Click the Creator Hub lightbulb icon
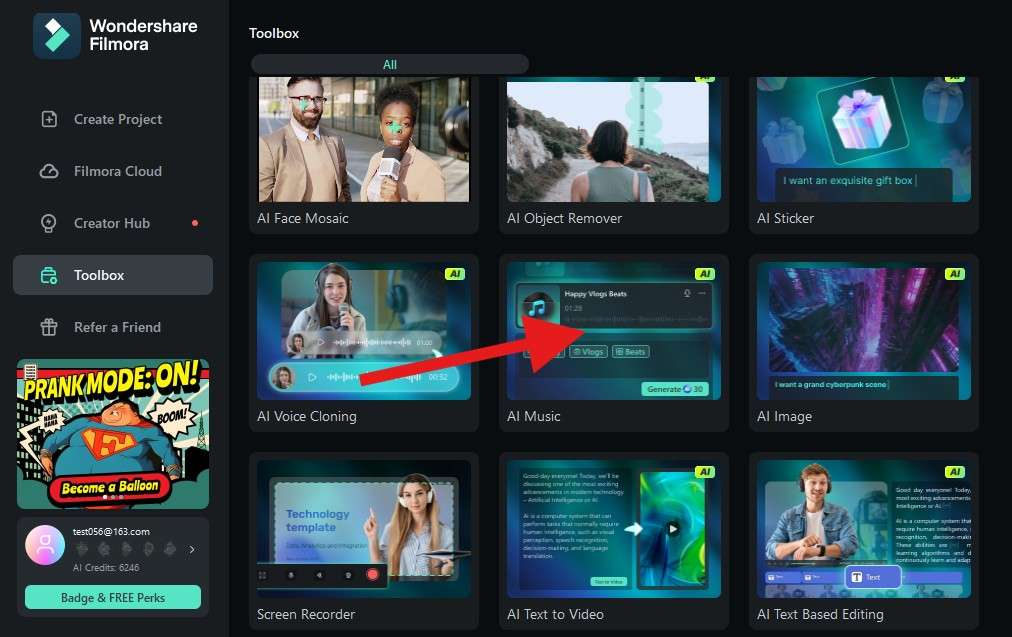The width and height of the screenshot is (1012, 637). pos(48,223)
